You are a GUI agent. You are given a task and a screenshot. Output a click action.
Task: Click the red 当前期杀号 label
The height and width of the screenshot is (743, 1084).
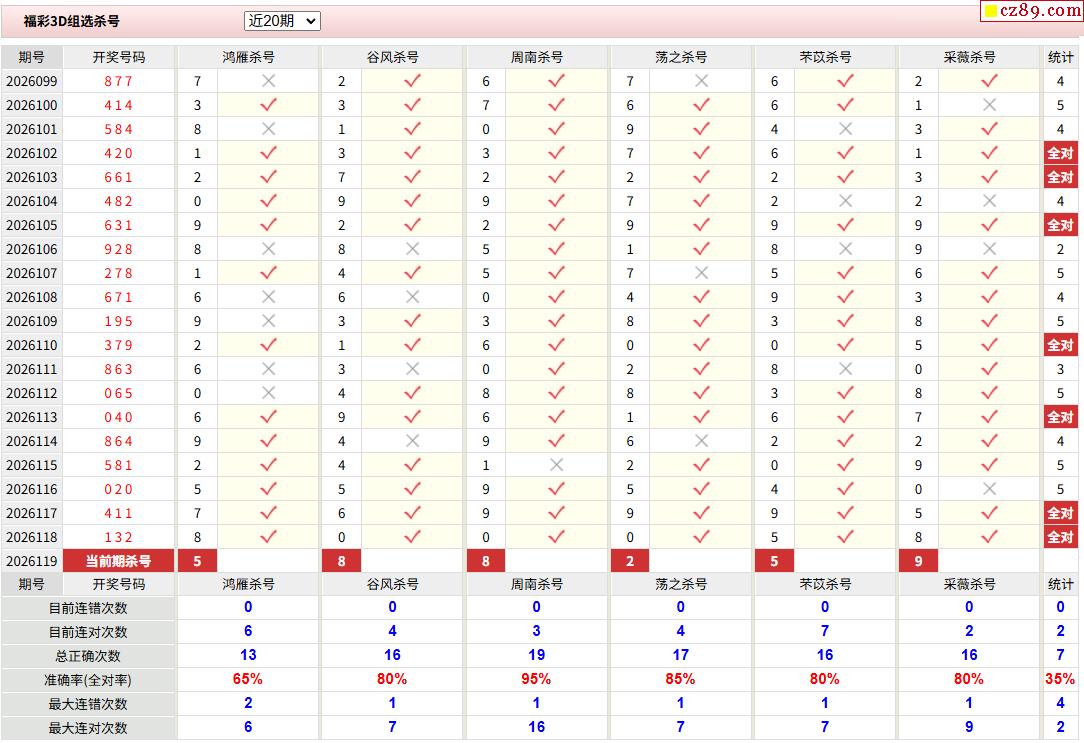click(x=118, y=561)
